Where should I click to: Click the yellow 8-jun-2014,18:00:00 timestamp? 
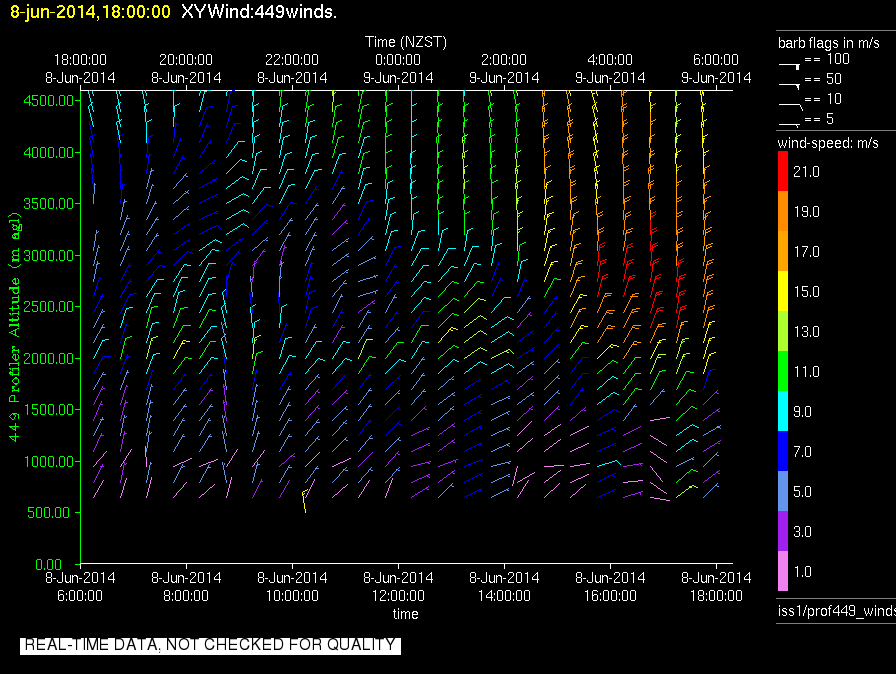pos(88,12)
